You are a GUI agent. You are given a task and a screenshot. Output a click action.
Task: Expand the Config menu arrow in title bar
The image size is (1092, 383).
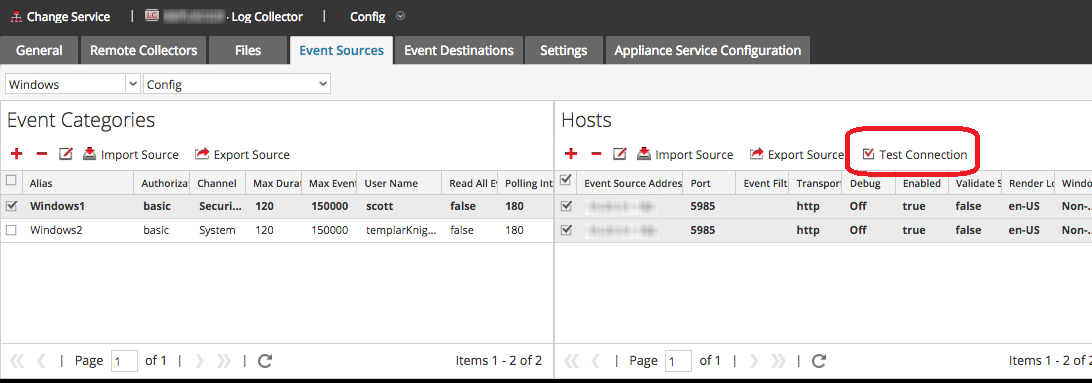[x=400, y=15]
